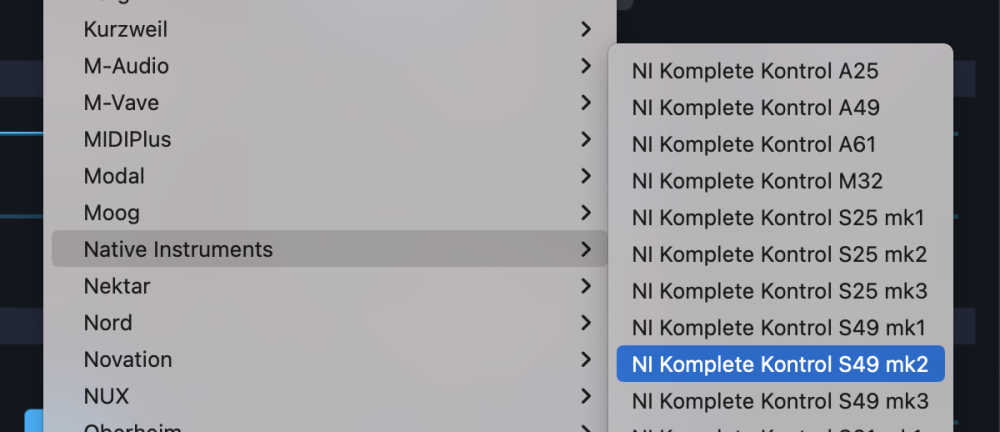Image resolution: width=1000 pixels, height=432 pixels.
Task: Choose NI Komplete Kontrol A25
Action: pos(781,71)
